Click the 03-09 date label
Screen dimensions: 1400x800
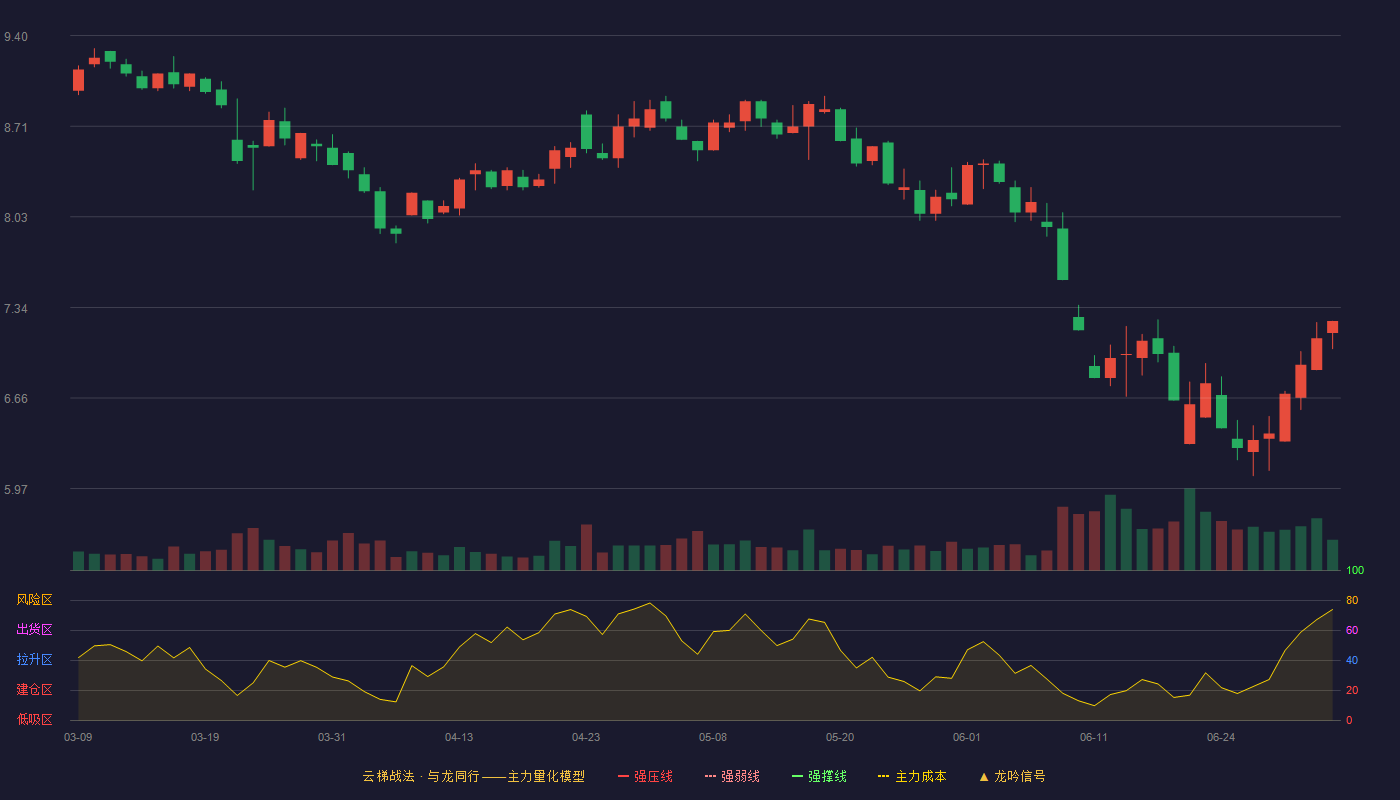pos(78,737)
